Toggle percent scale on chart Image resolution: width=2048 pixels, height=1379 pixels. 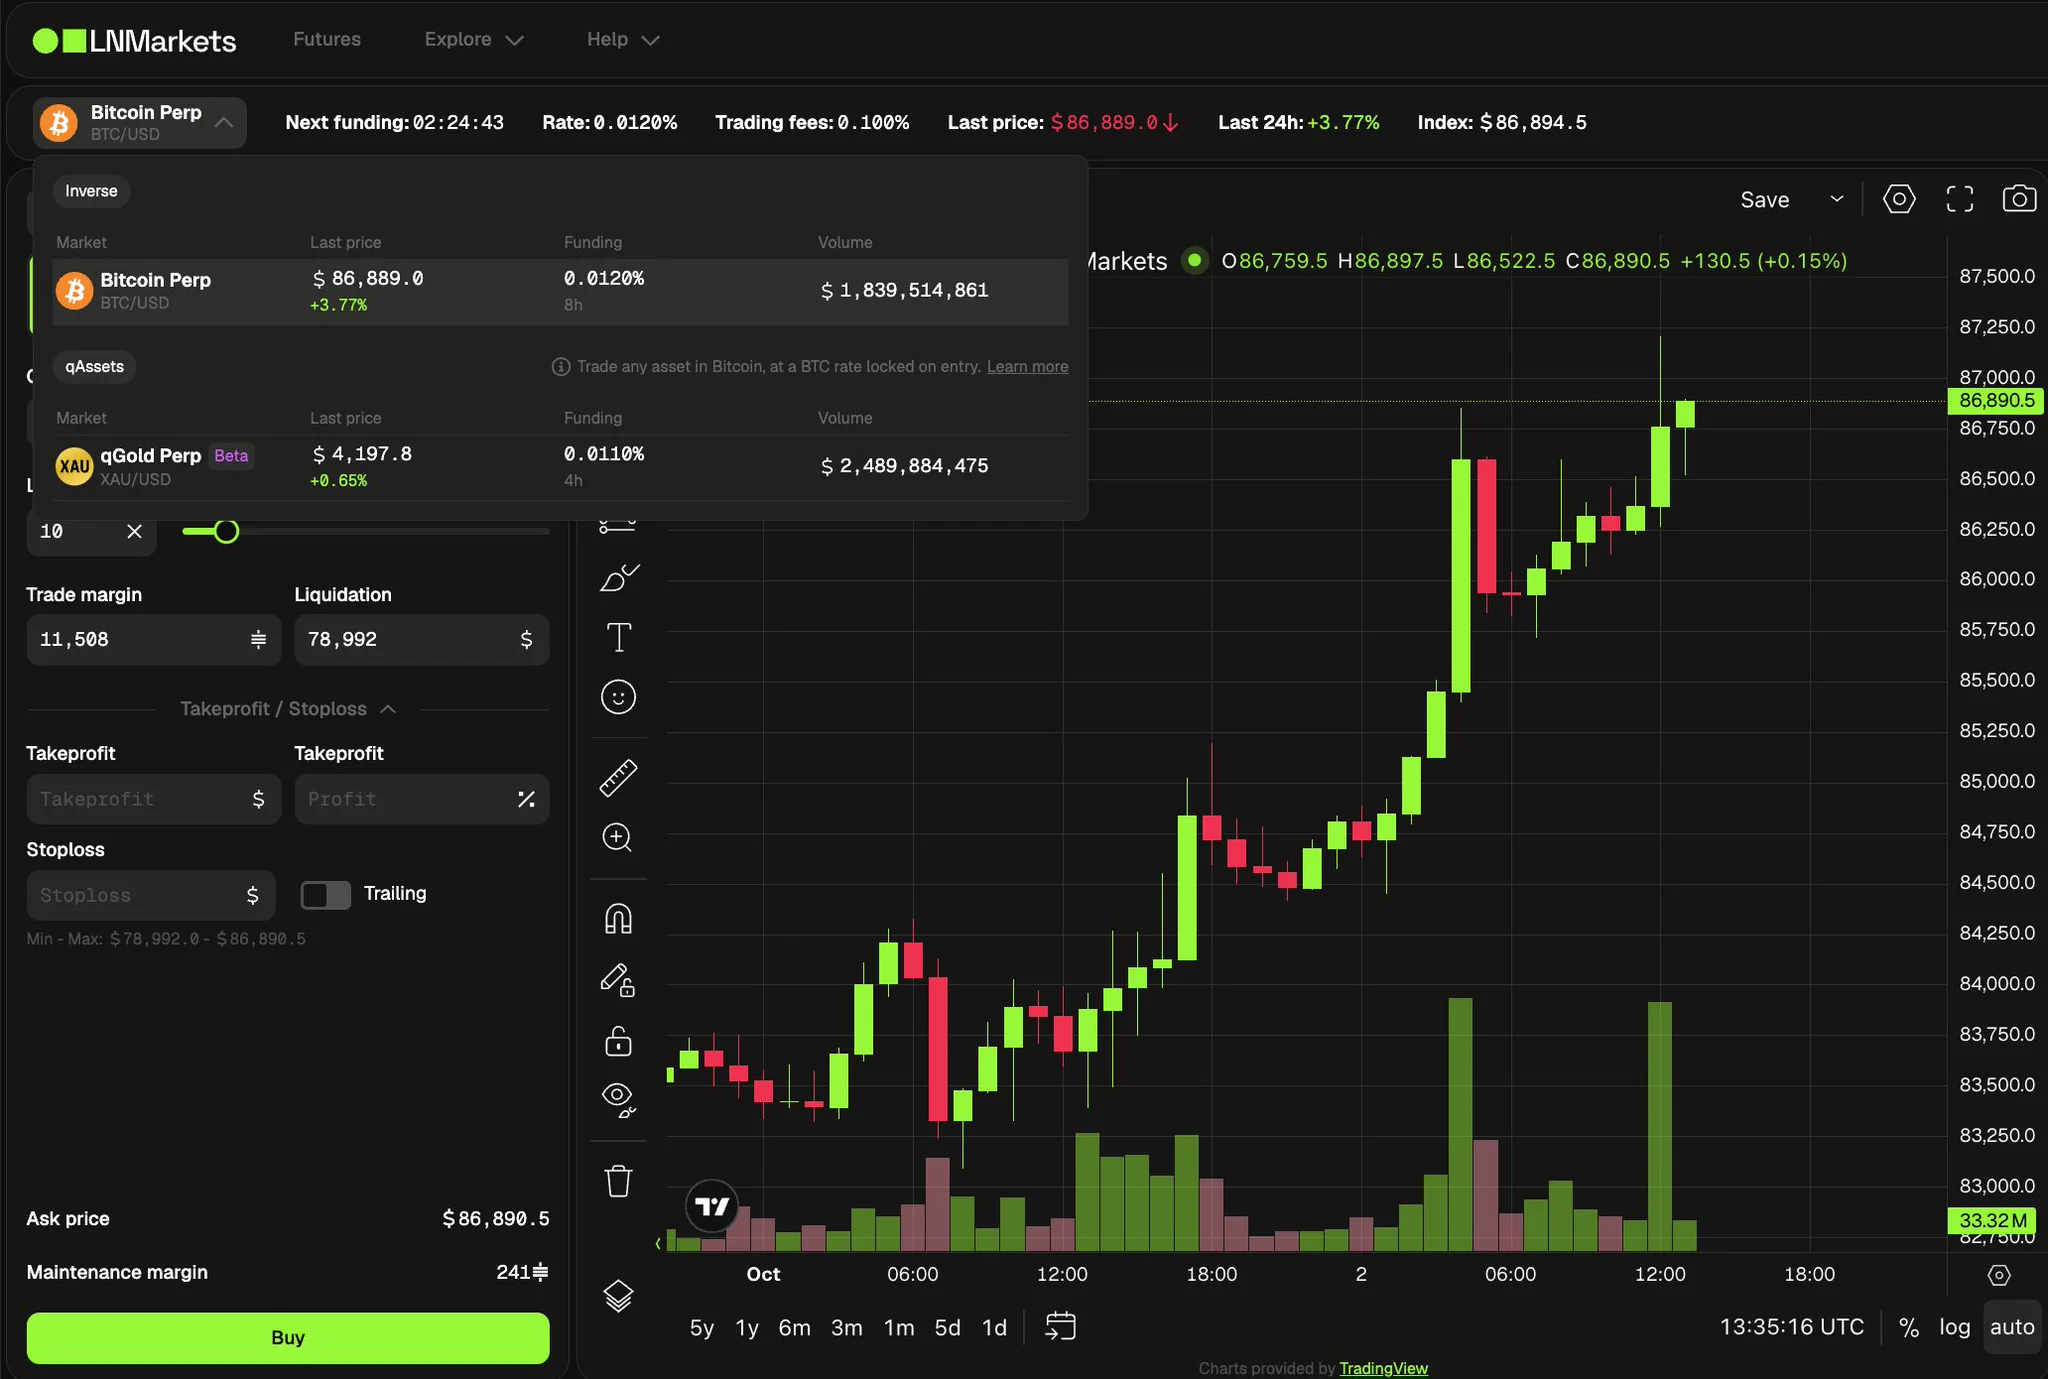point(1909,1327)
